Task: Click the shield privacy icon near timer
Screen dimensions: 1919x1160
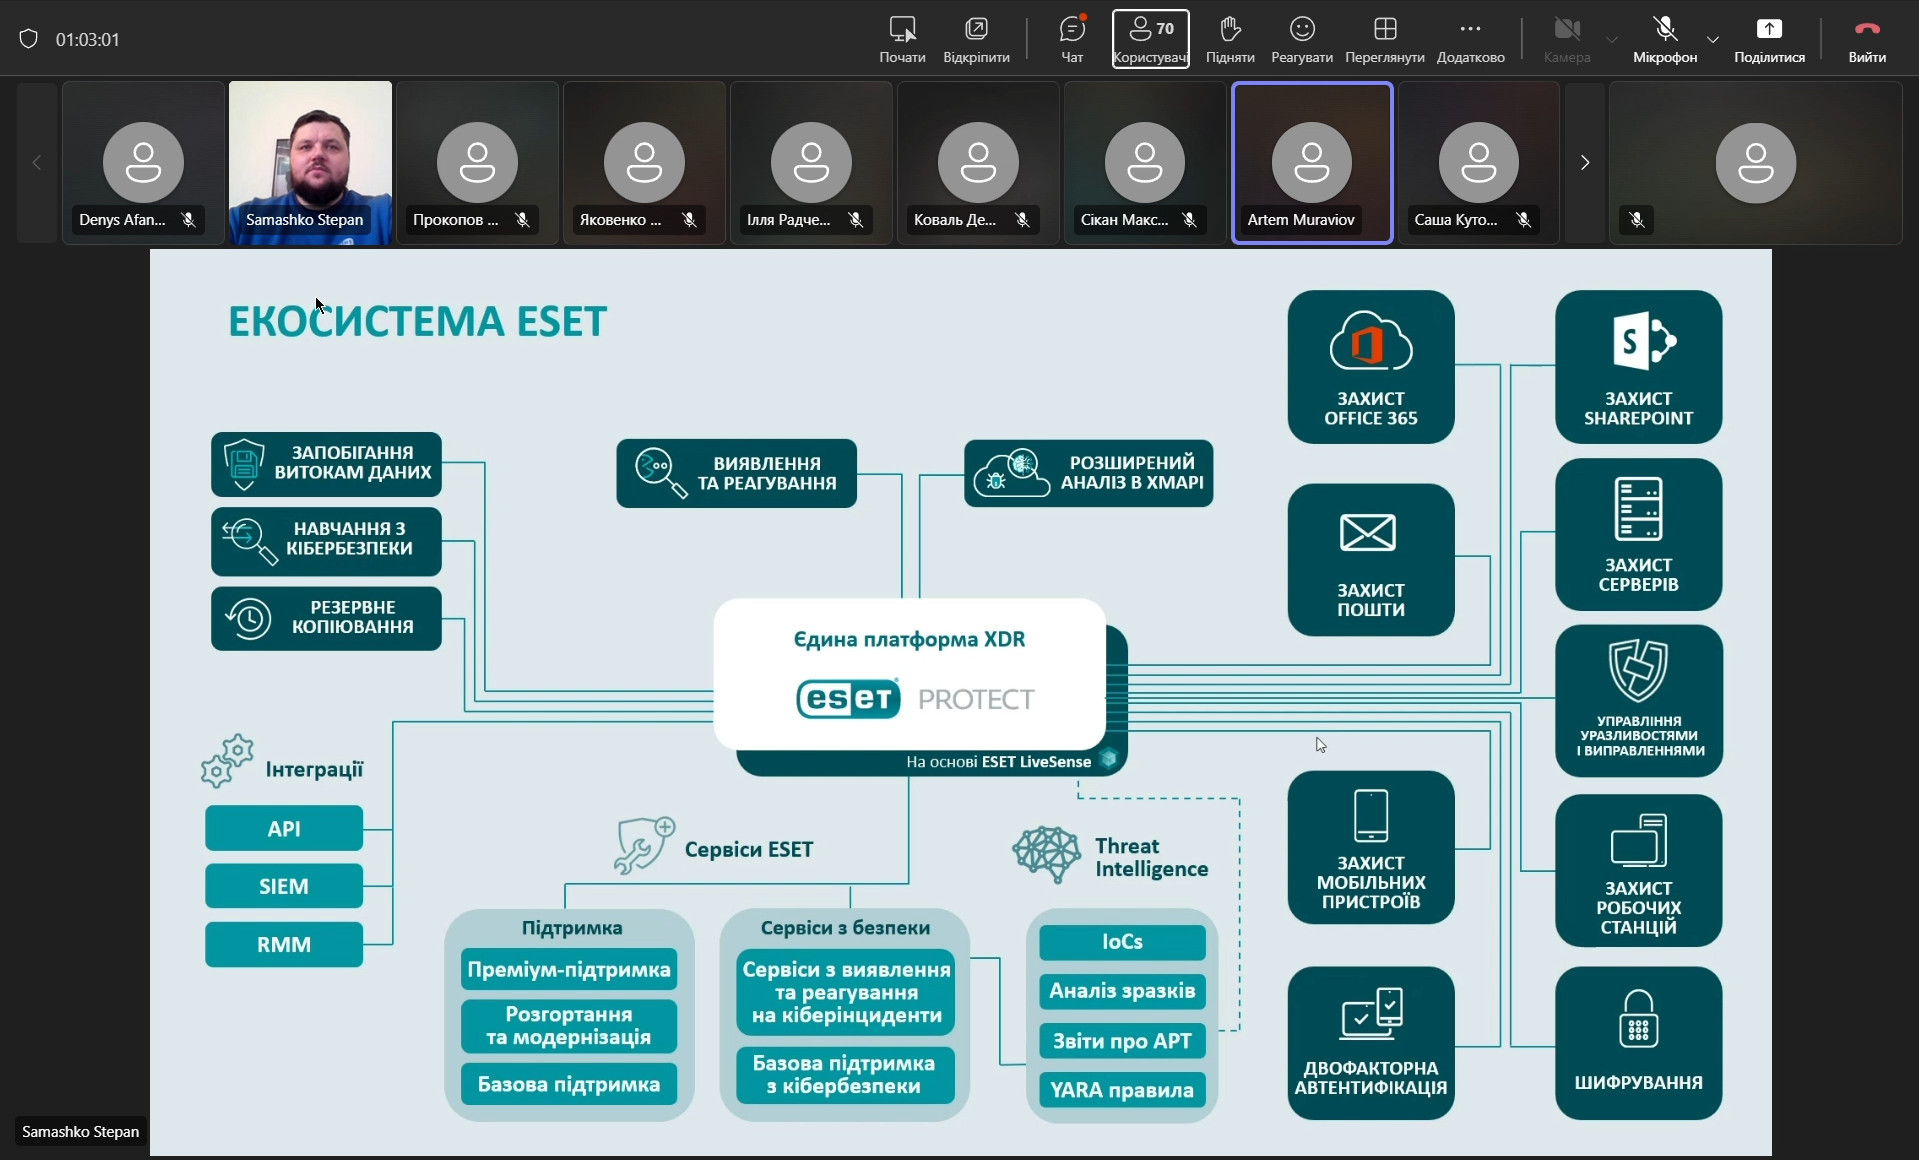Action: [x=29, y=39]
